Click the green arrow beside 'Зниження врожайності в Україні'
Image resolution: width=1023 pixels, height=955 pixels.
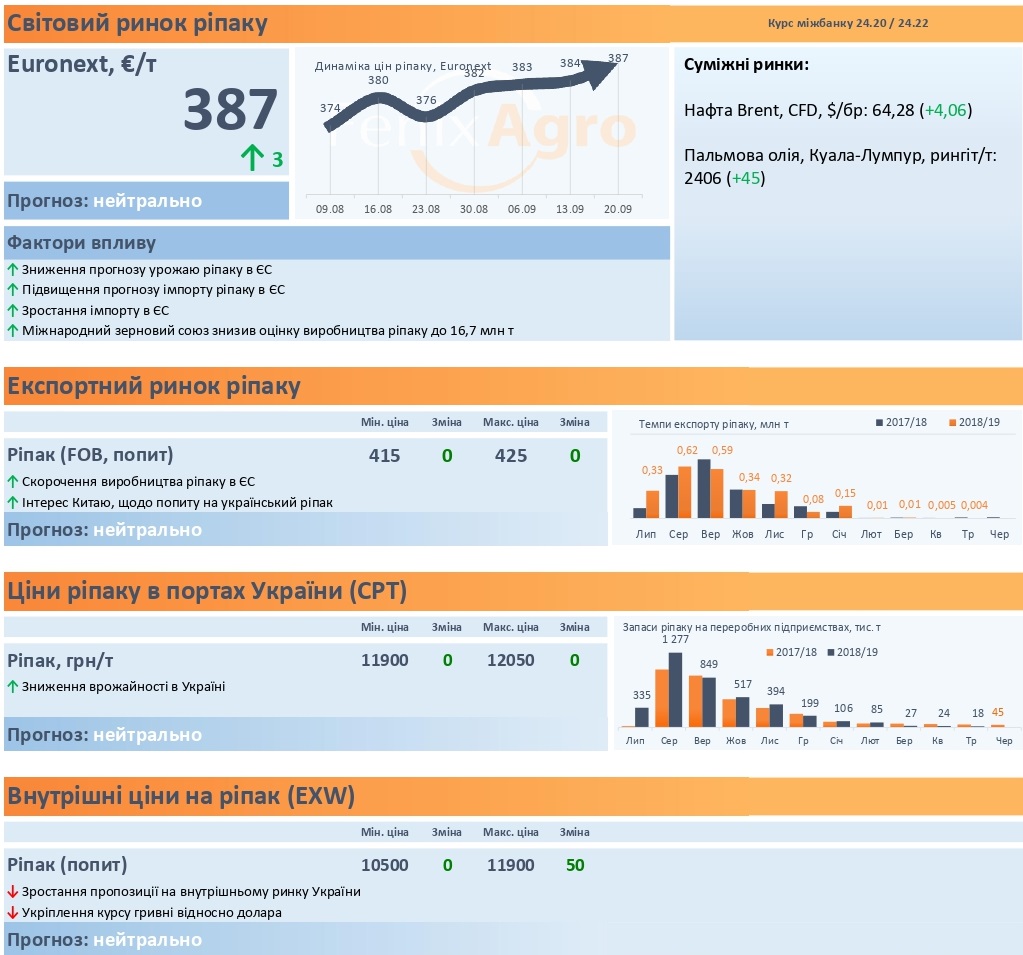(x=12, y=686)
